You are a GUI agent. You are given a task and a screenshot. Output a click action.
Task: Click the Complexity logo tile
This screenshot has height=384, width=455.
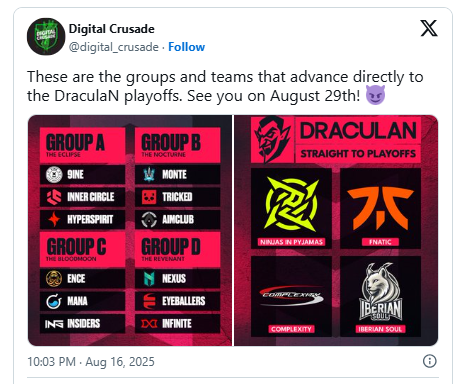291,296
